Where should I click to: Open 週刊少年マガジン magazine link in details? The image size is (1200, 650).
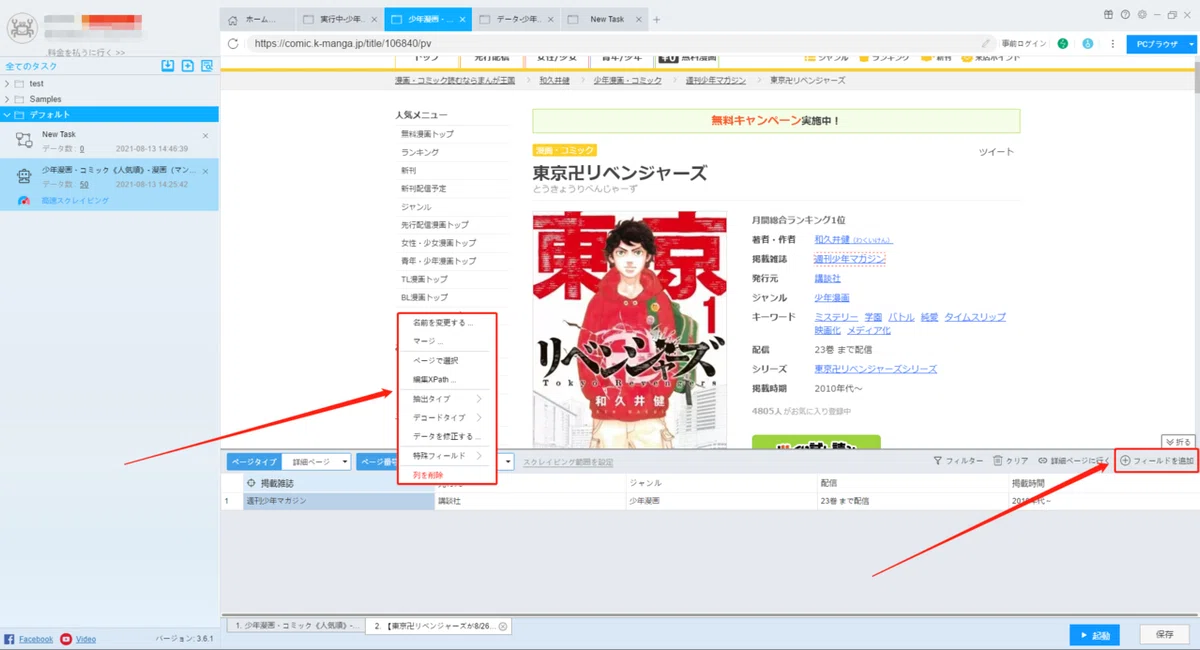pyautogui.click(x=849, y=259)
